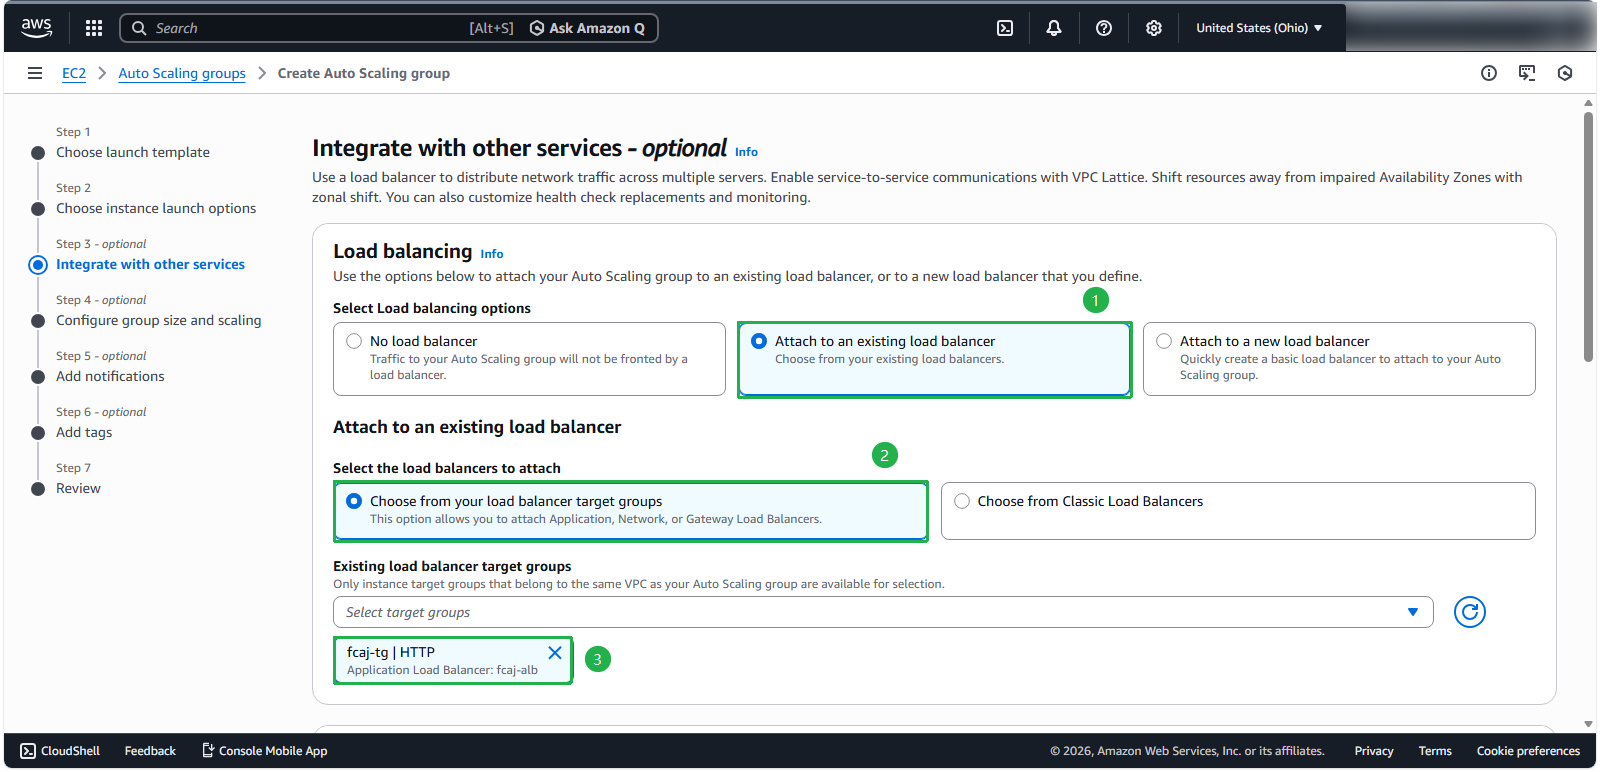
Task: Go to Integrate with other services step
Action: click(150, 264)
